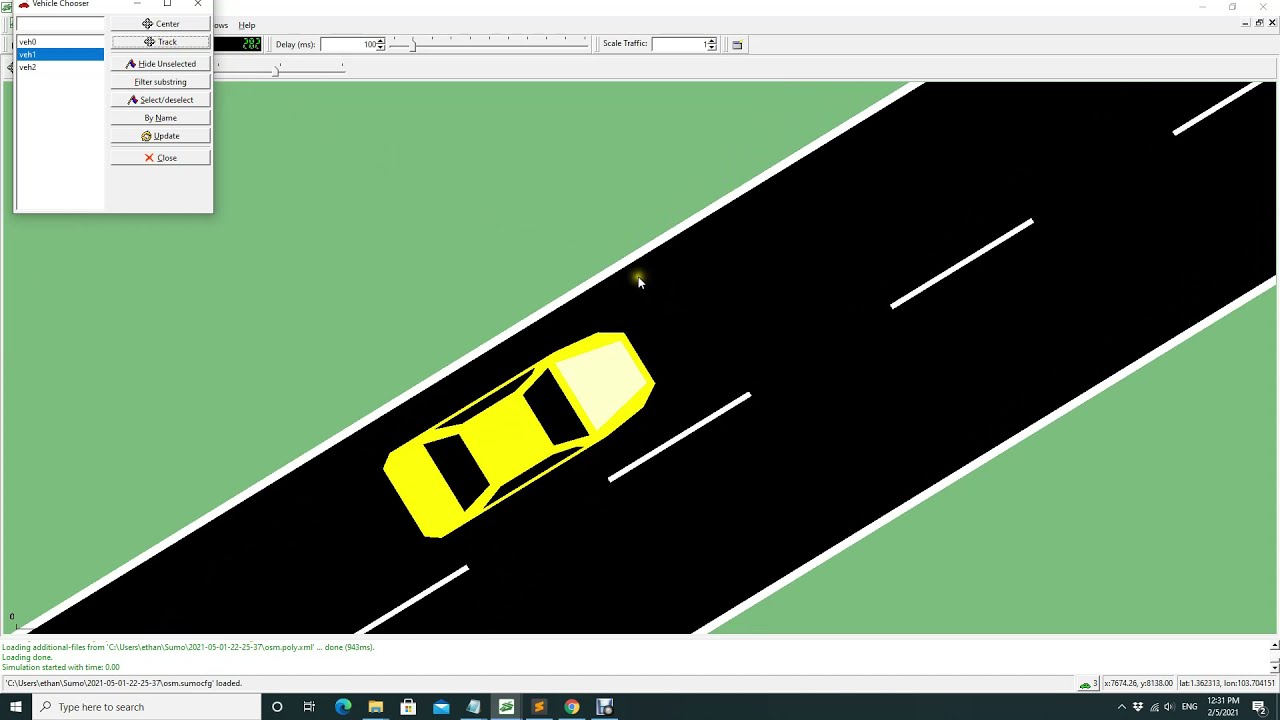Click Hide Unselected in Vehicle Chooser

point(160,64)
